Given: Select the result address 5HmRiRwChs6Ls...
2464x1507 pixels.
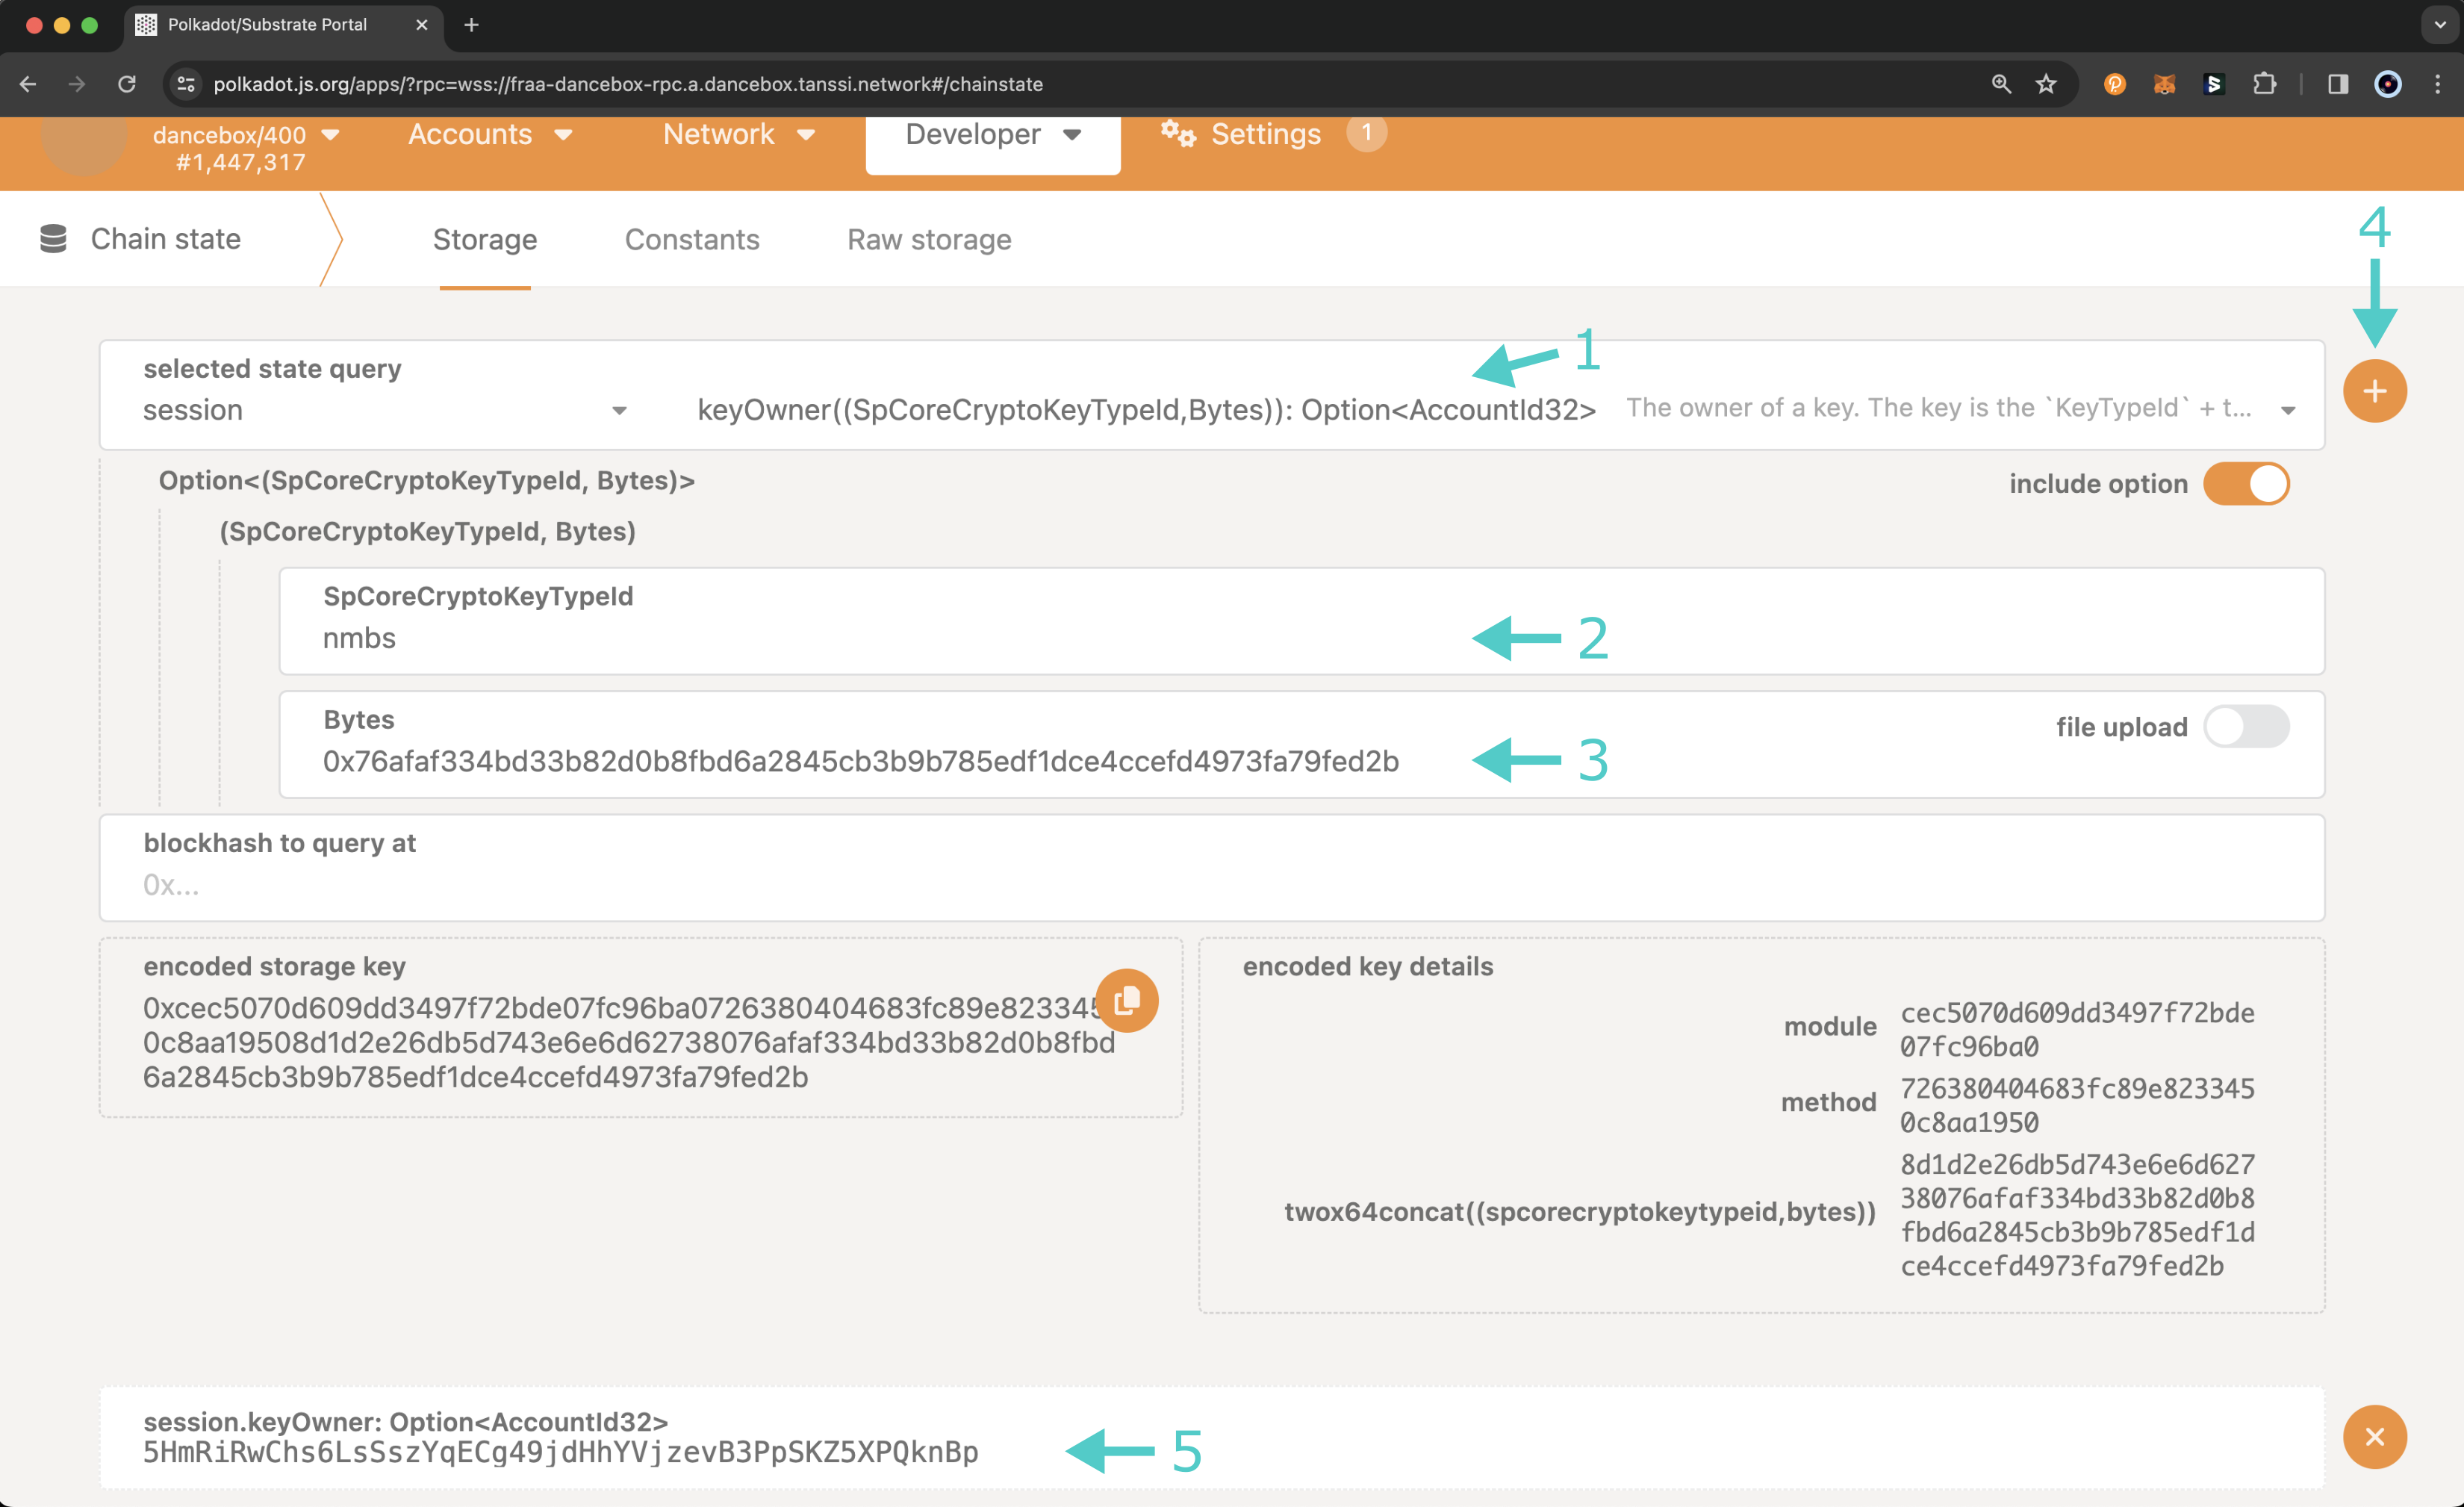Looking at the screenshot, I should tap(560, 1452).
